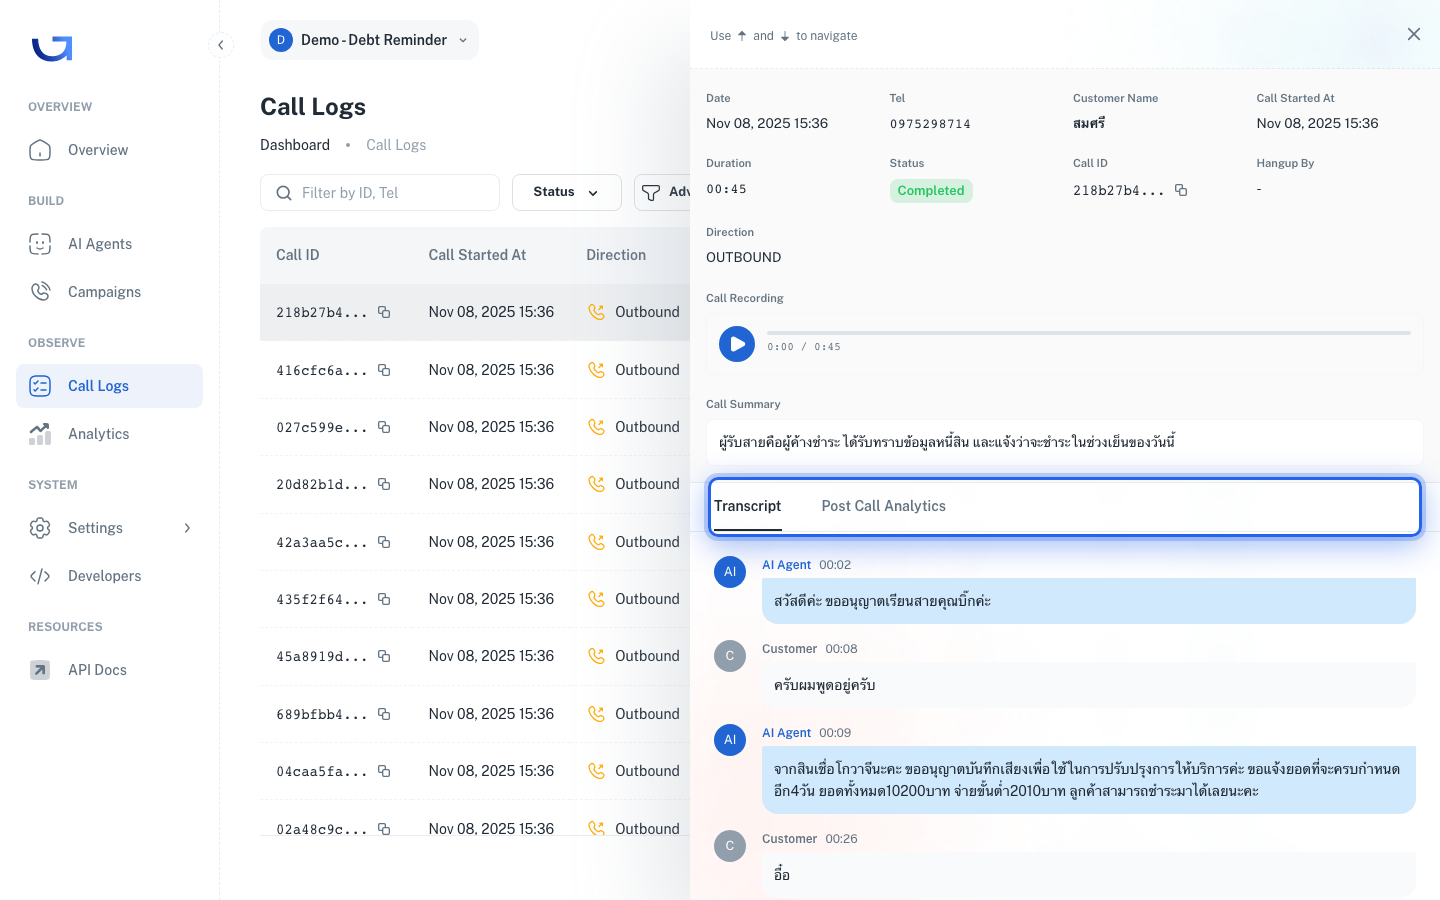Image resolution: width=1440 pixels, height=900 pixels.
Task: Expand the Settings submenu arrow
Action: [x=187, y=528]
